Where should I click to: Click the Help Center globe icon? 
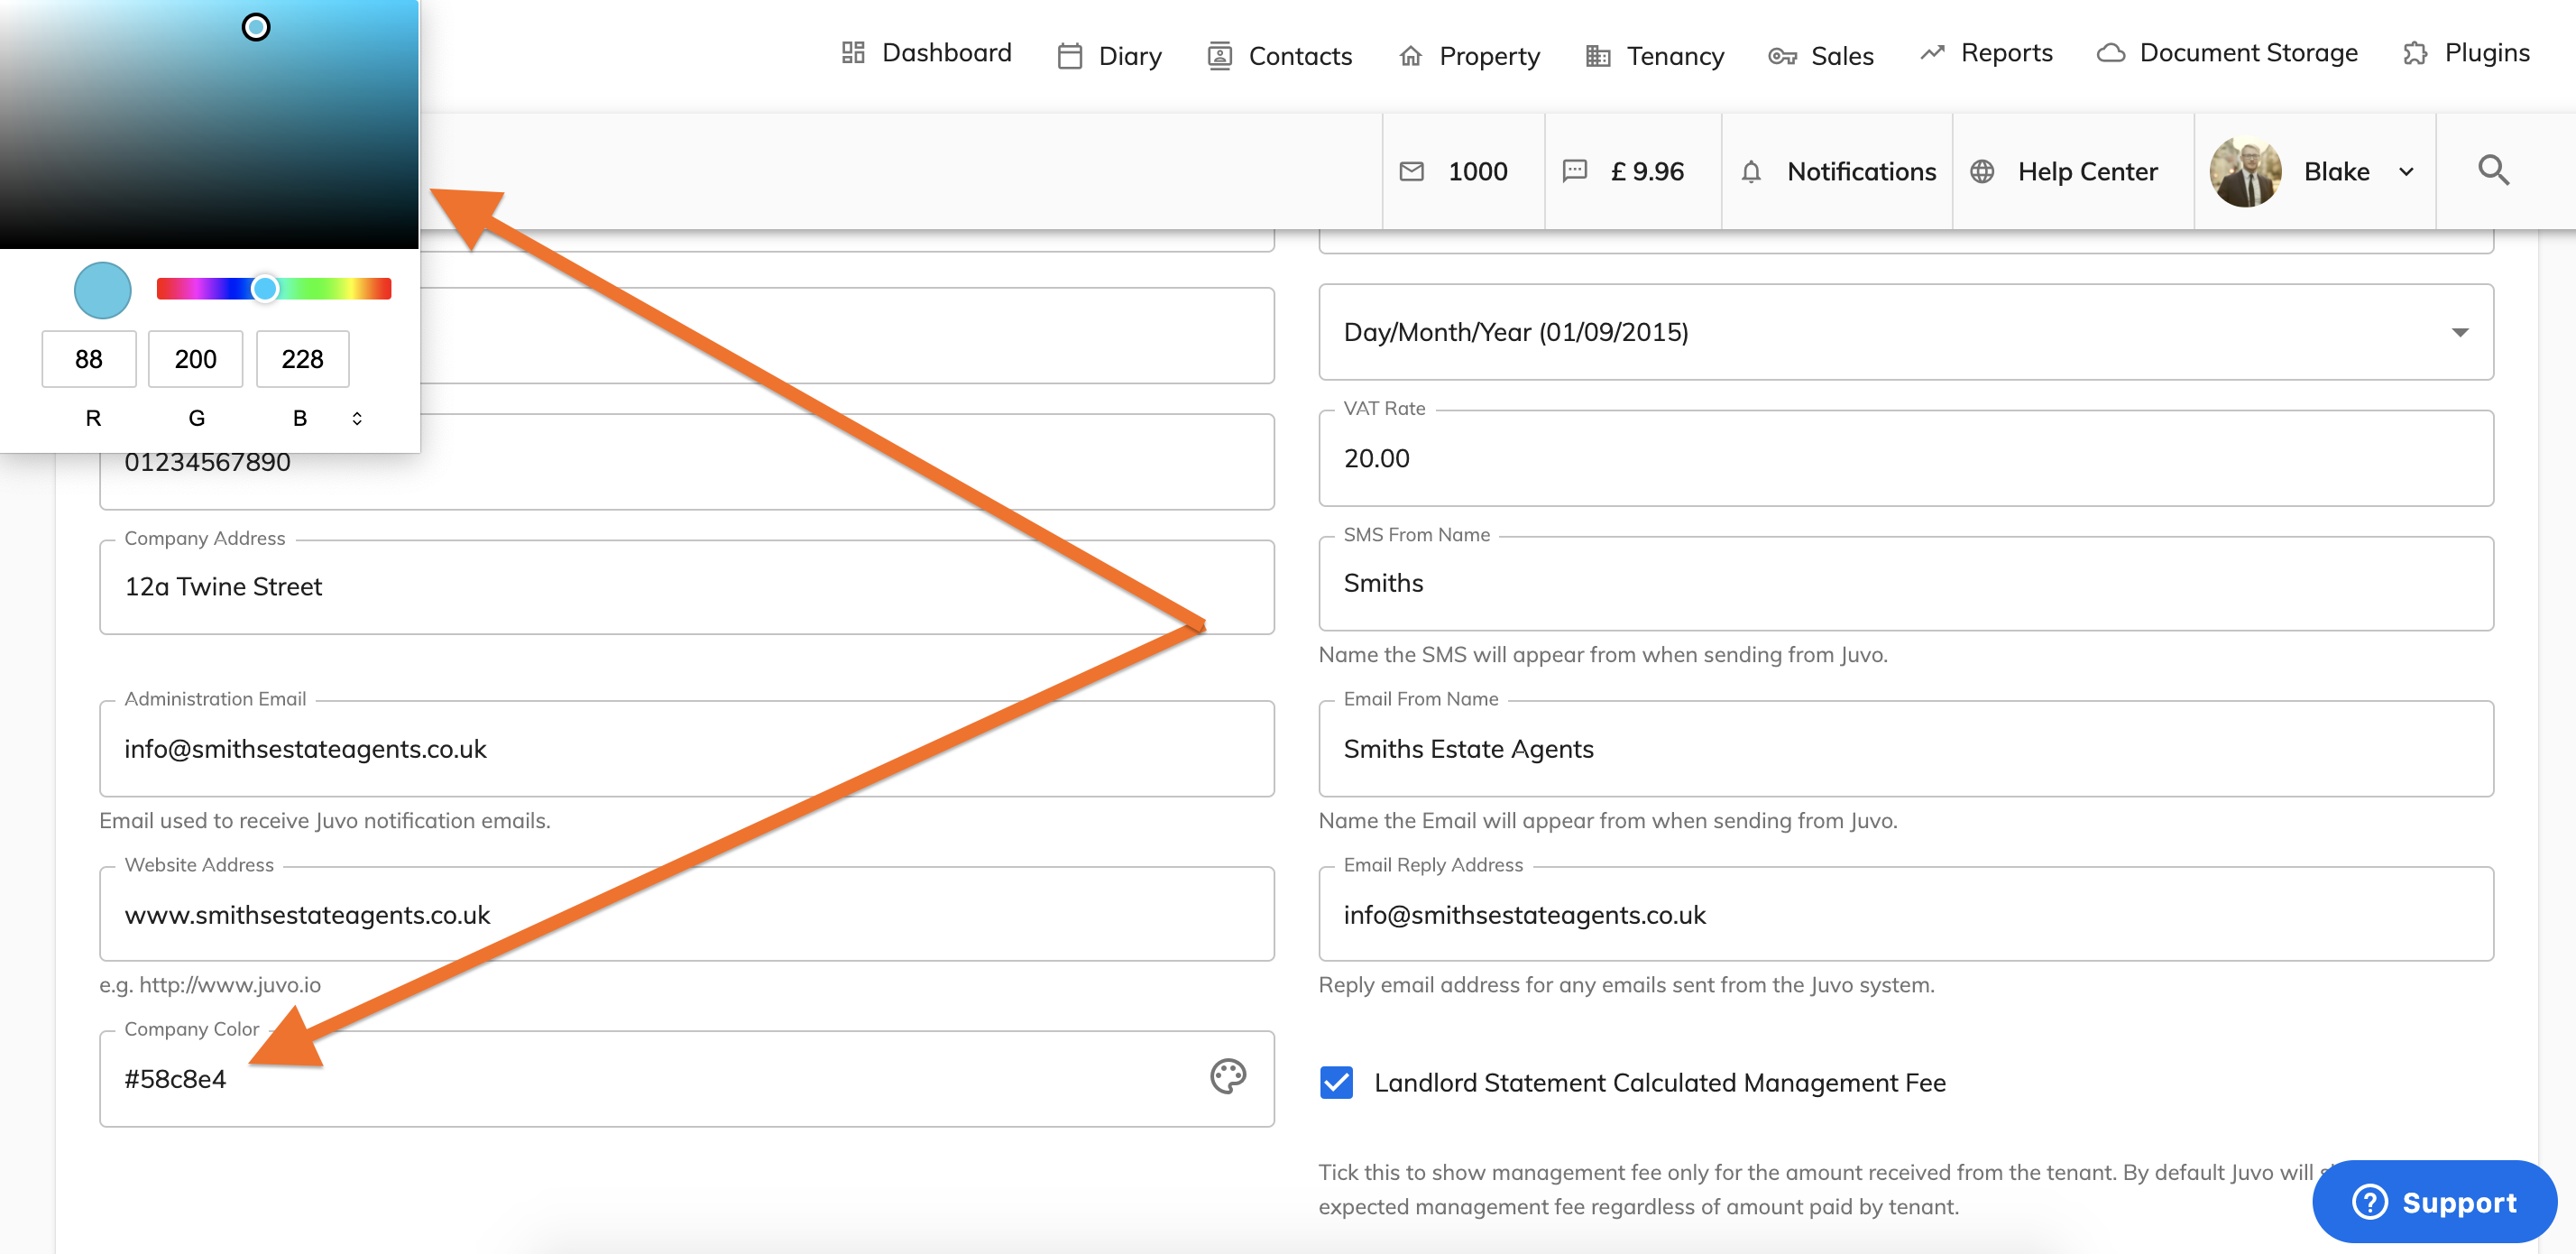point(1981,172)
